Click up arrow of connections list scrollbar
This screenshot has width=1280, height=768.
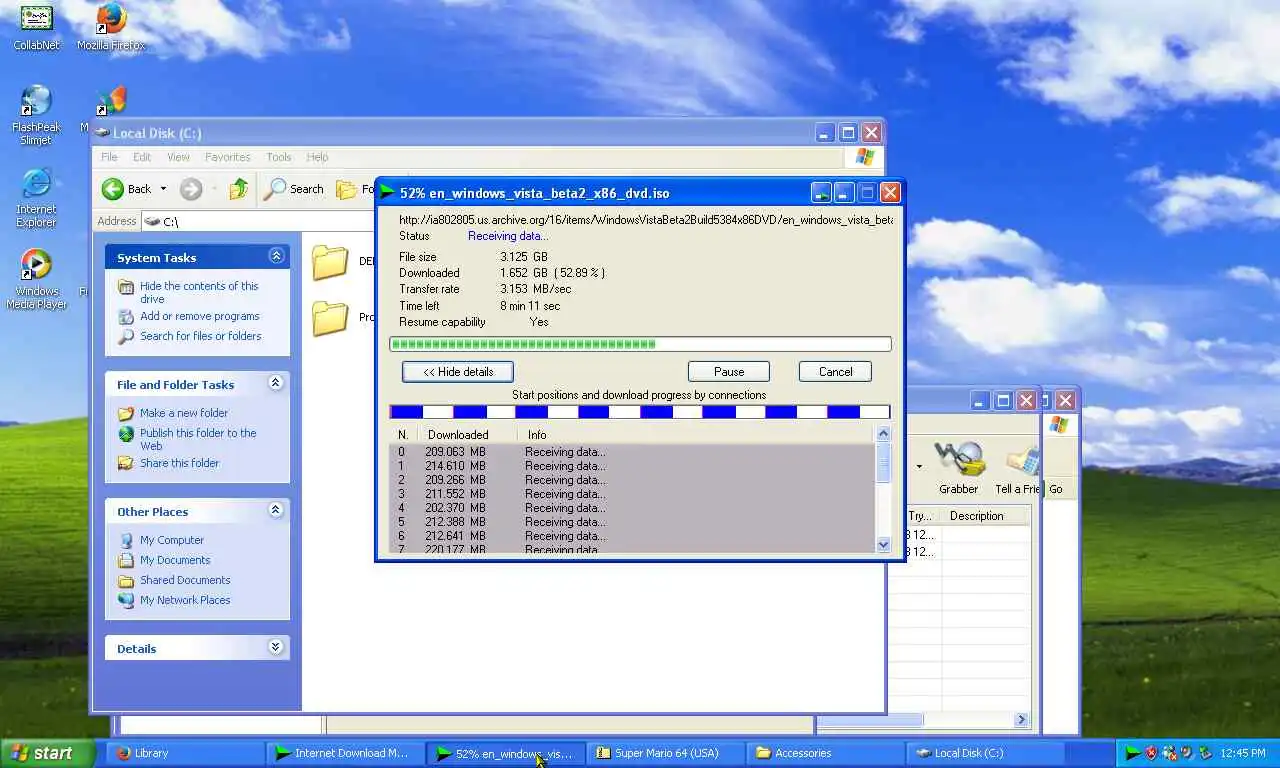pyautogui.click(x=883, y=434)
